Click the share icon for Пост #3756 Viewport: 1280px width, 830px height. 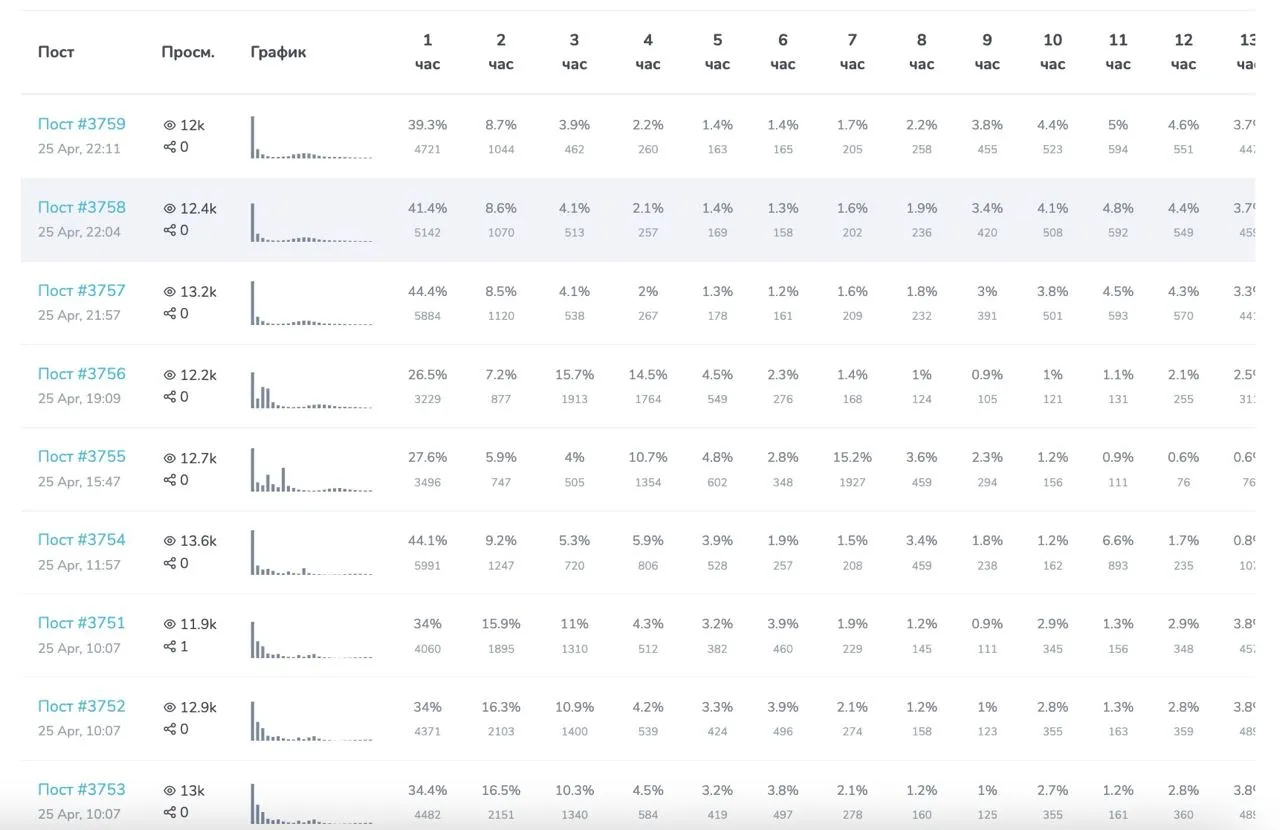[169, 397]
